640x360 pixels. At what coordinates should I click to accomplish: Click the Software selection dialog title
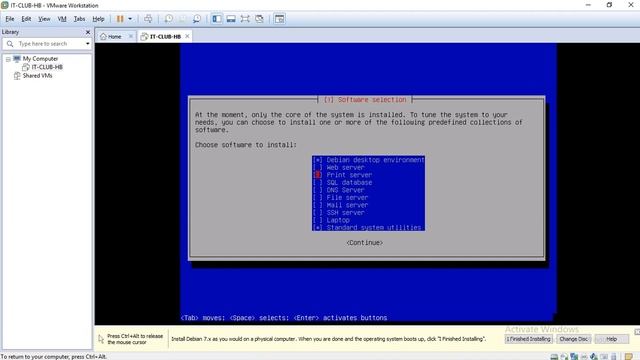[x=365, y=100]
